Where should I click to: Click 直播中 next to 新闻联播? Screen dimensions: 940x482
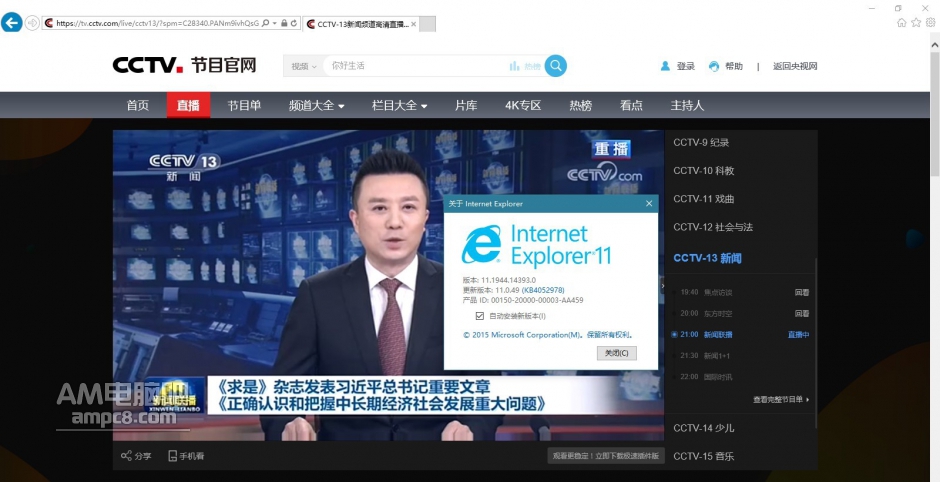coord(799,335)
